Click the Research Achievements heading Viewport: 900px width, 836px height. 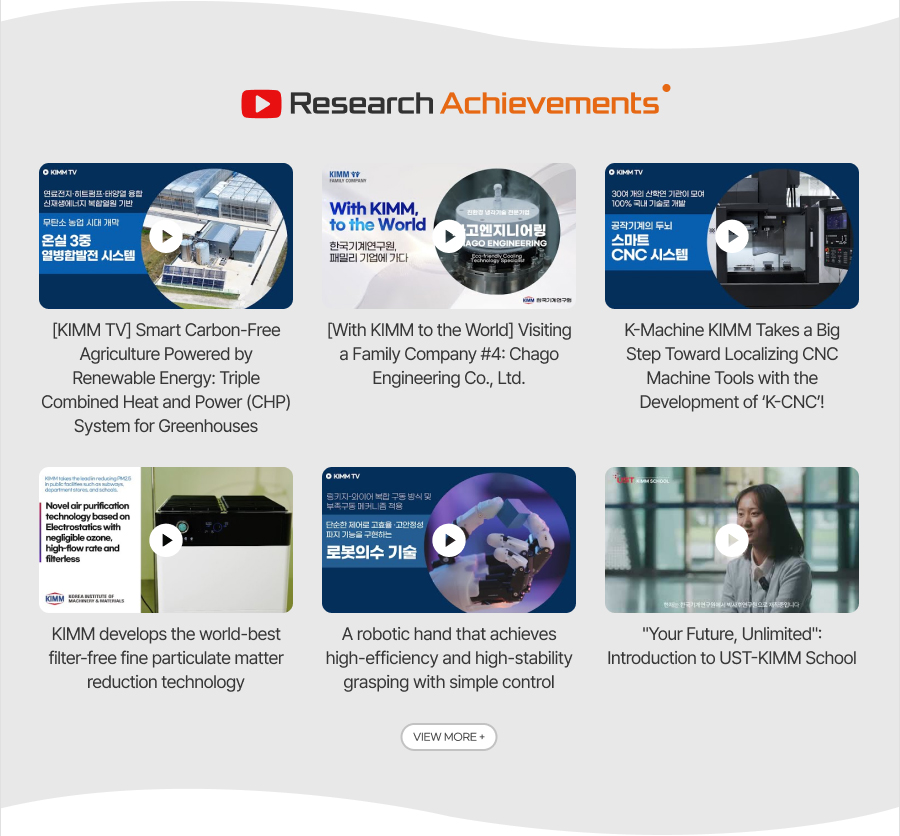(x=475, y=104)
